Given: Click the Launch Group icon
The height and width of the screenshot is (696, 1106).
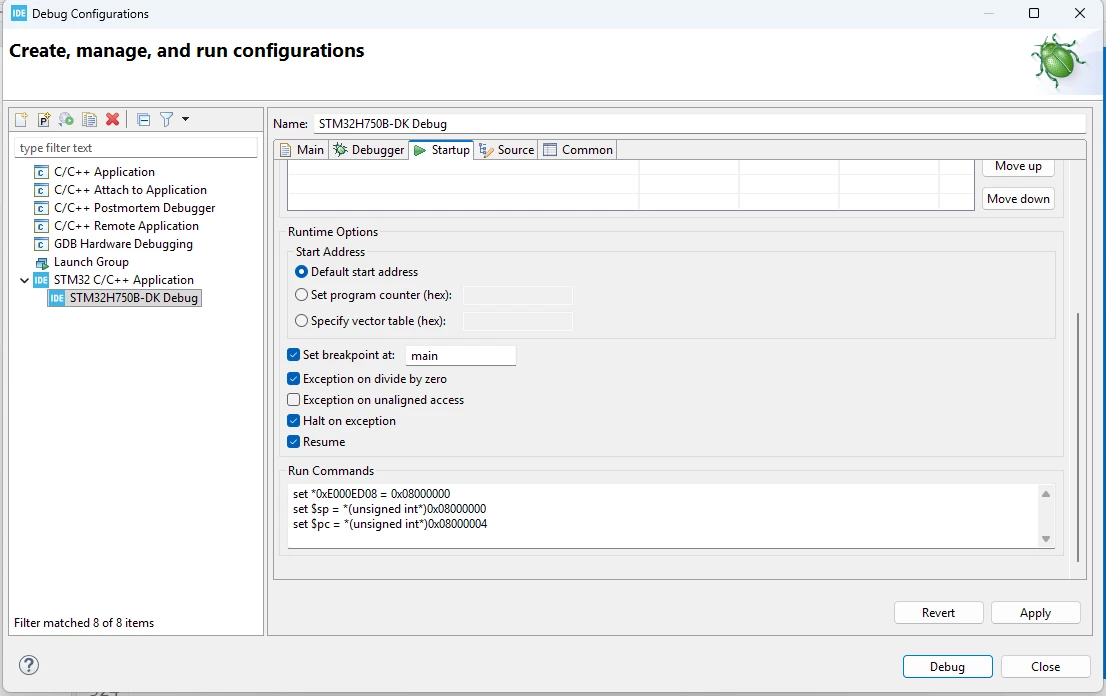Looking at the screenshot, I should (x=42, y=262).
